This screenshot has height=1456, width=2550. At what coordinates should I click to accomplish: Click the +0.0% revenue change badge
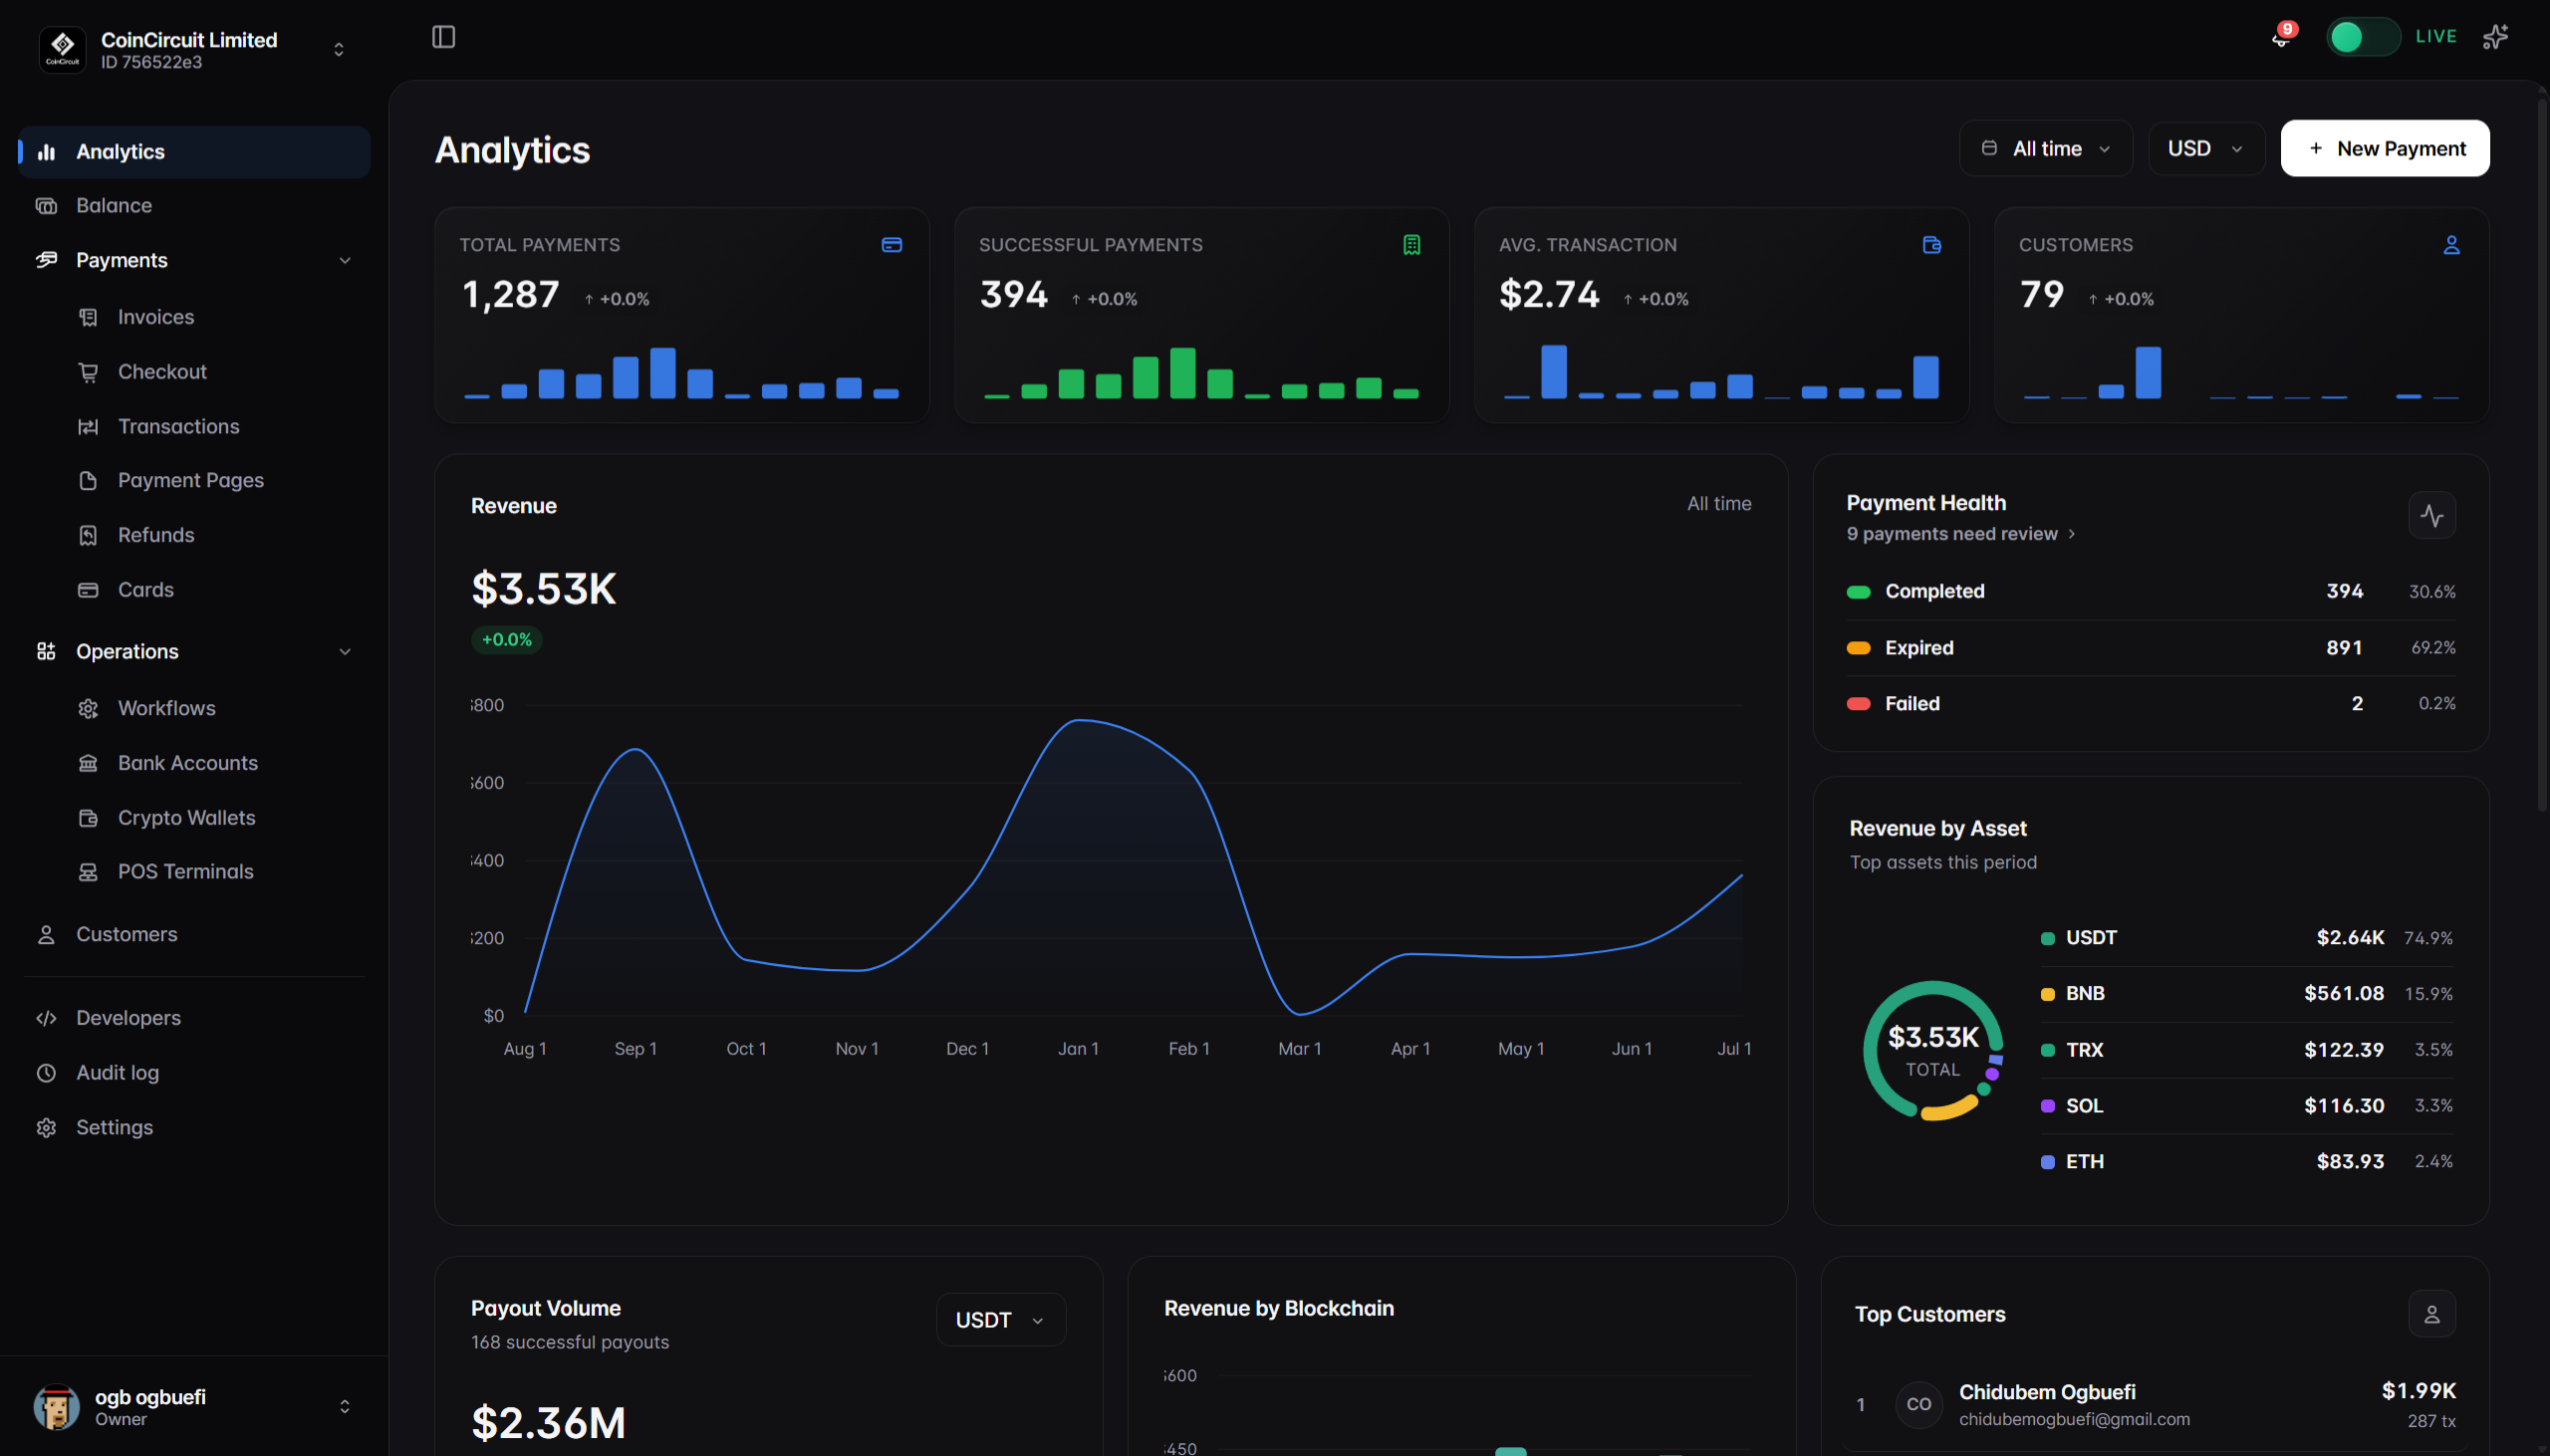(x=506, y=640)
